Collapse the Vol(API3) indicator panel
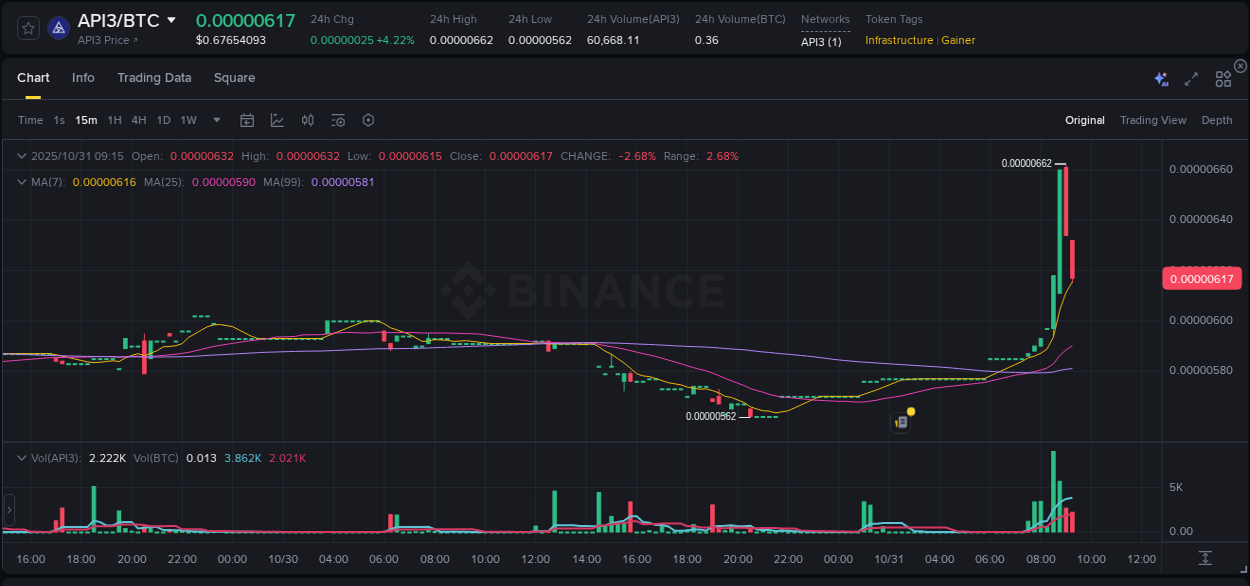The width and height of the screenshot is (1250, 586). (x=21, y=458)
